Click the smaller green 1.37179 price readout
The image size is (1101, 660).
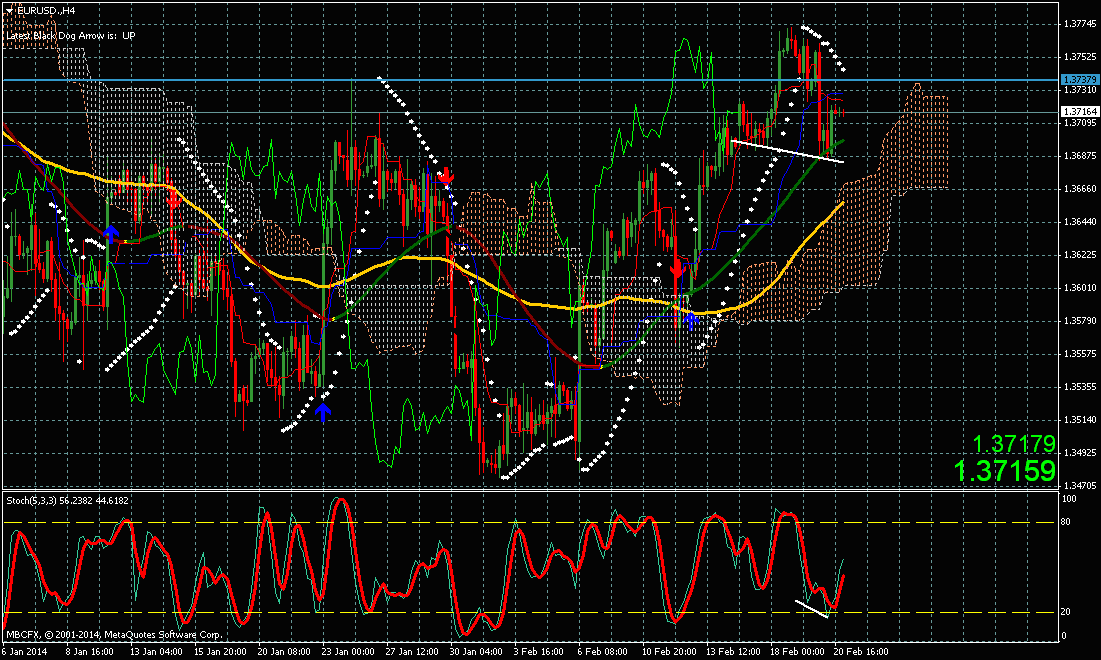click(x=1014, y=444)
